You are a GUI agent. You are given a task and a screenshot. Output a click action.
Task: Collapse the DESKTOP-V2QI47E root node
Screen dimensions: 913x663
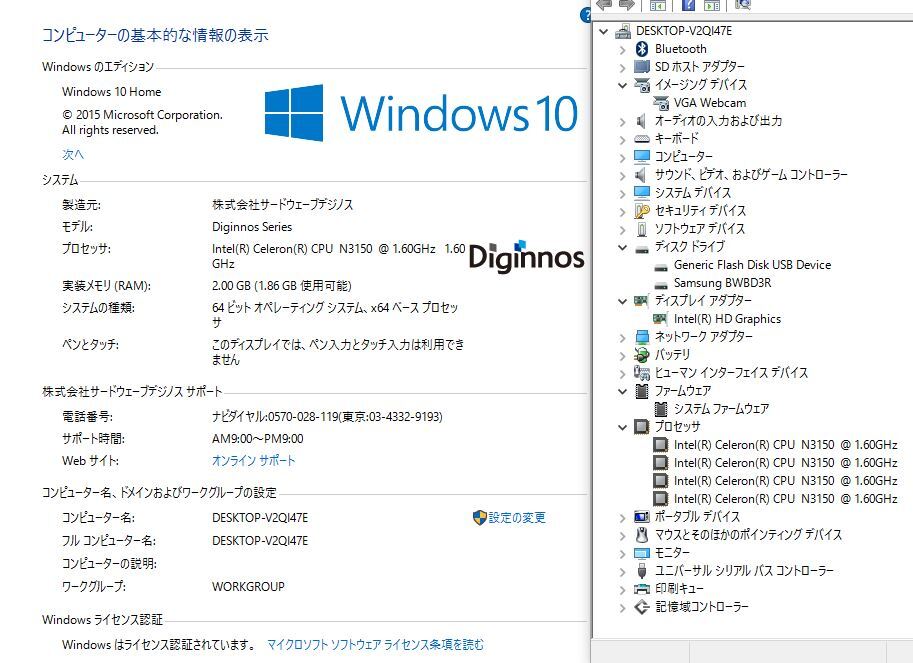pyautogui.click(x=603, y=31)
